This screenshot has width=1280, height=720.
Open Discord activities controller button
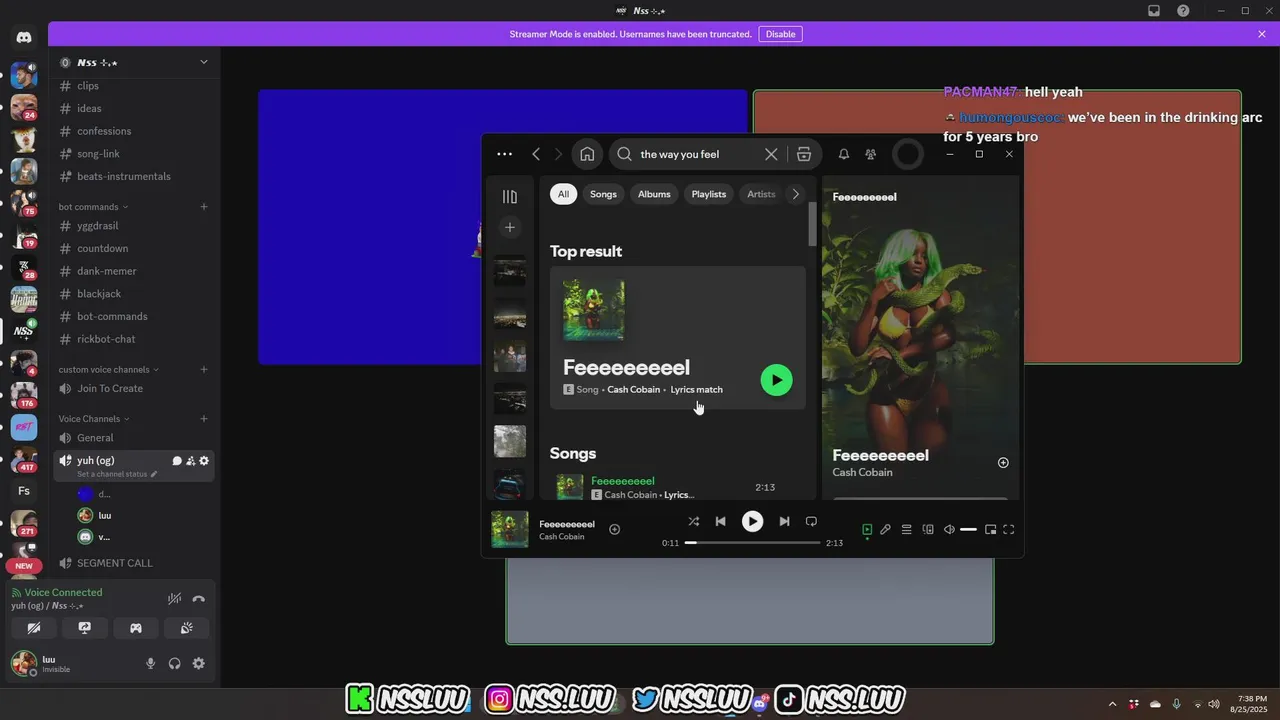(135, 628)
